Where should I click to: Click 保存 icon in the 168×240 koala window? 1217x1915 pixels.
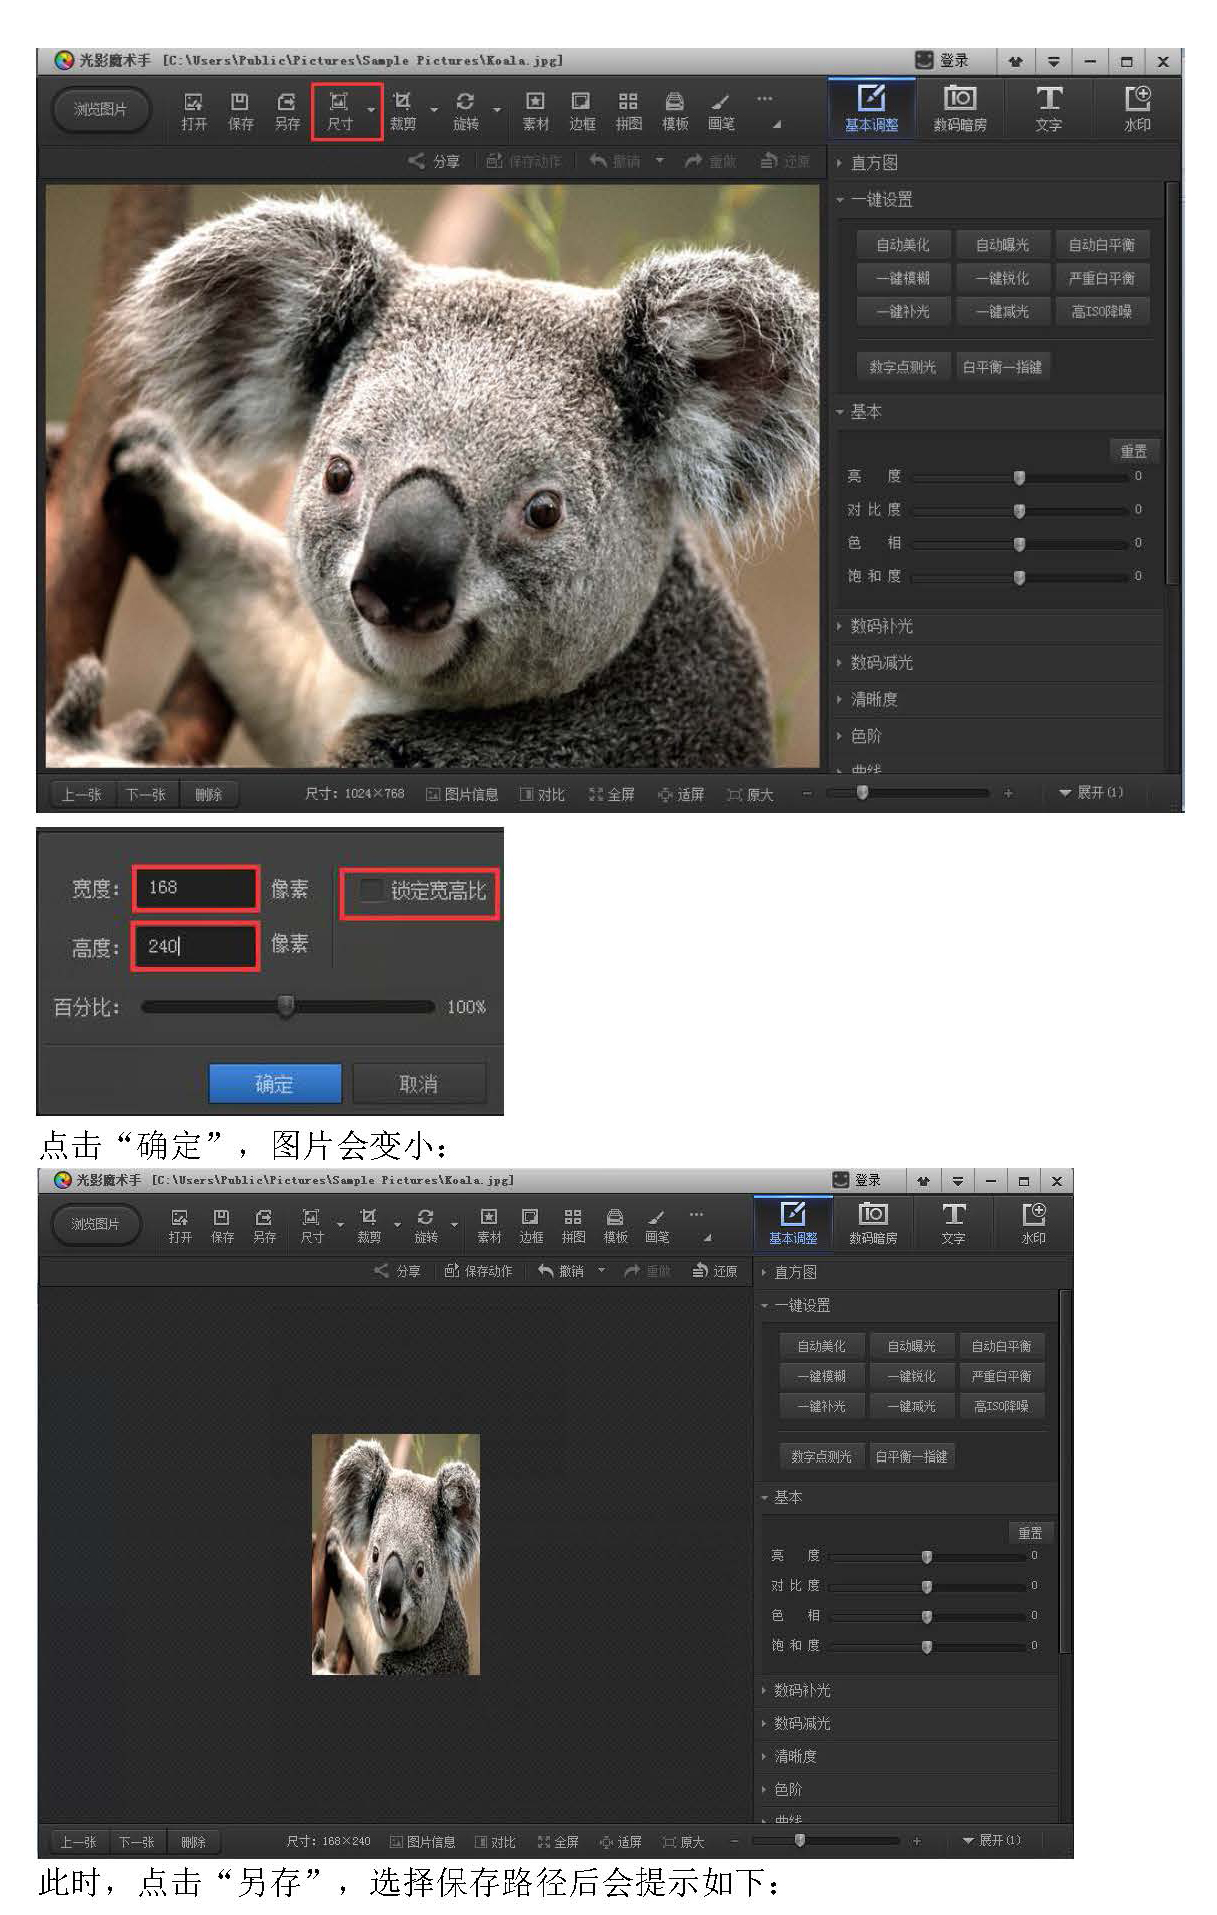pyautogui.click(x=222, y=1226)
